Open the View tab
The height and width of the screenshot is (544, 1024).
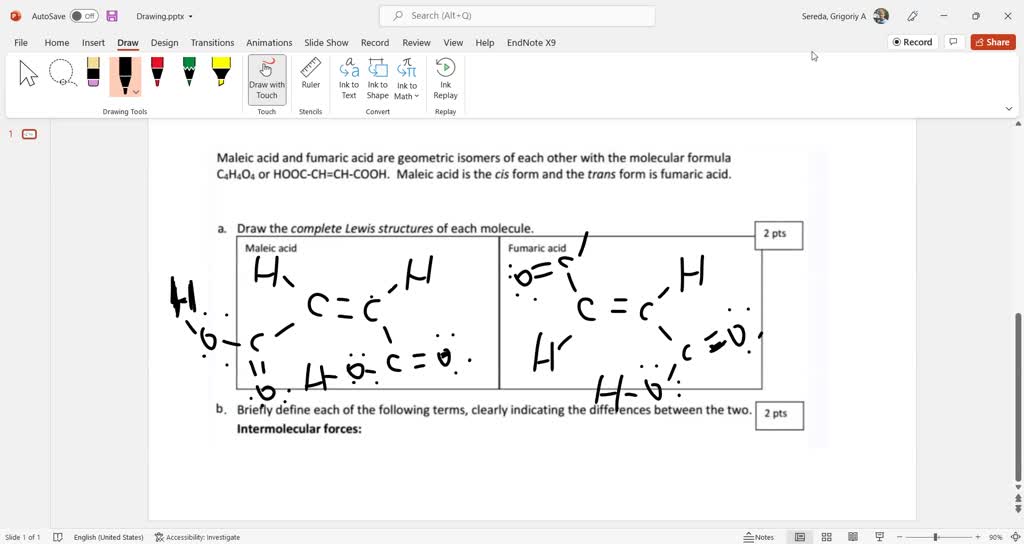453,42
